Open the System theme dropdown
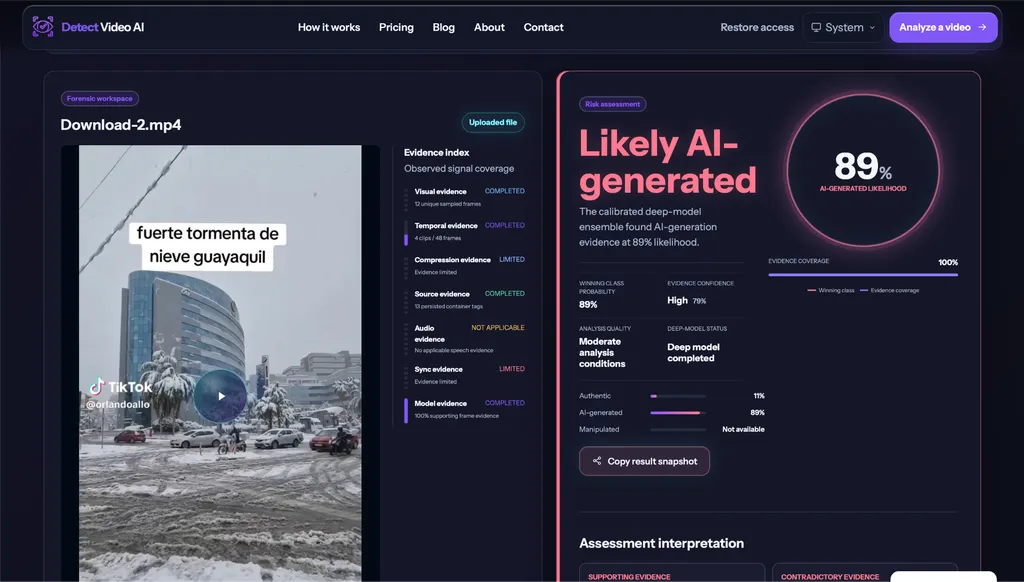1024x582 pixels. pyautogui.click(x=843, y=27)
